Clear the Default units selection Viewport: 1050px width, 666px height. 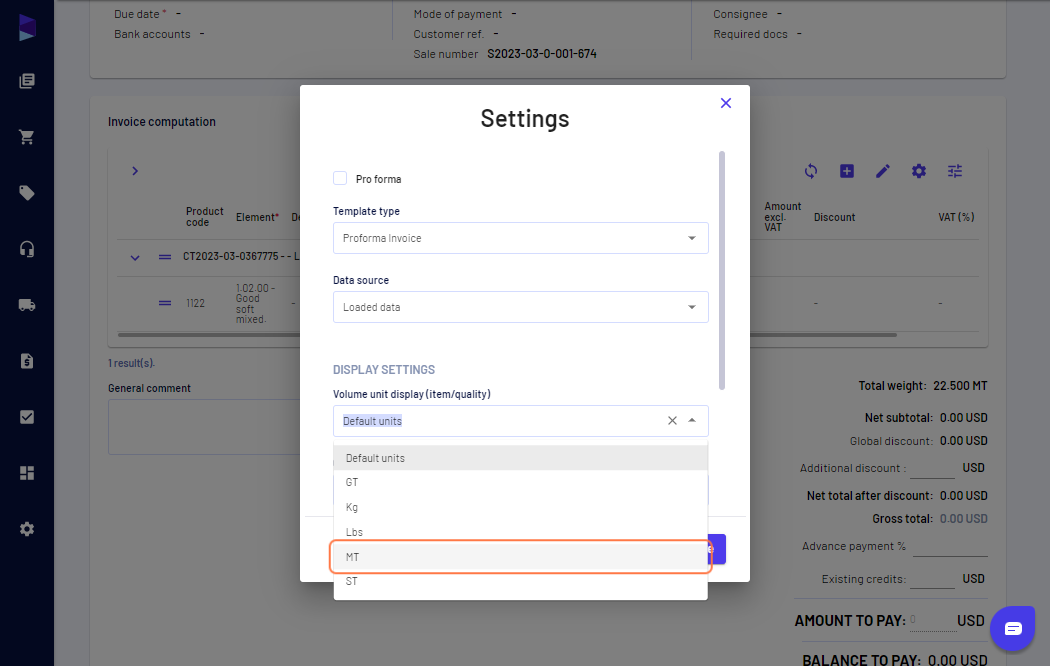[672, 420]
